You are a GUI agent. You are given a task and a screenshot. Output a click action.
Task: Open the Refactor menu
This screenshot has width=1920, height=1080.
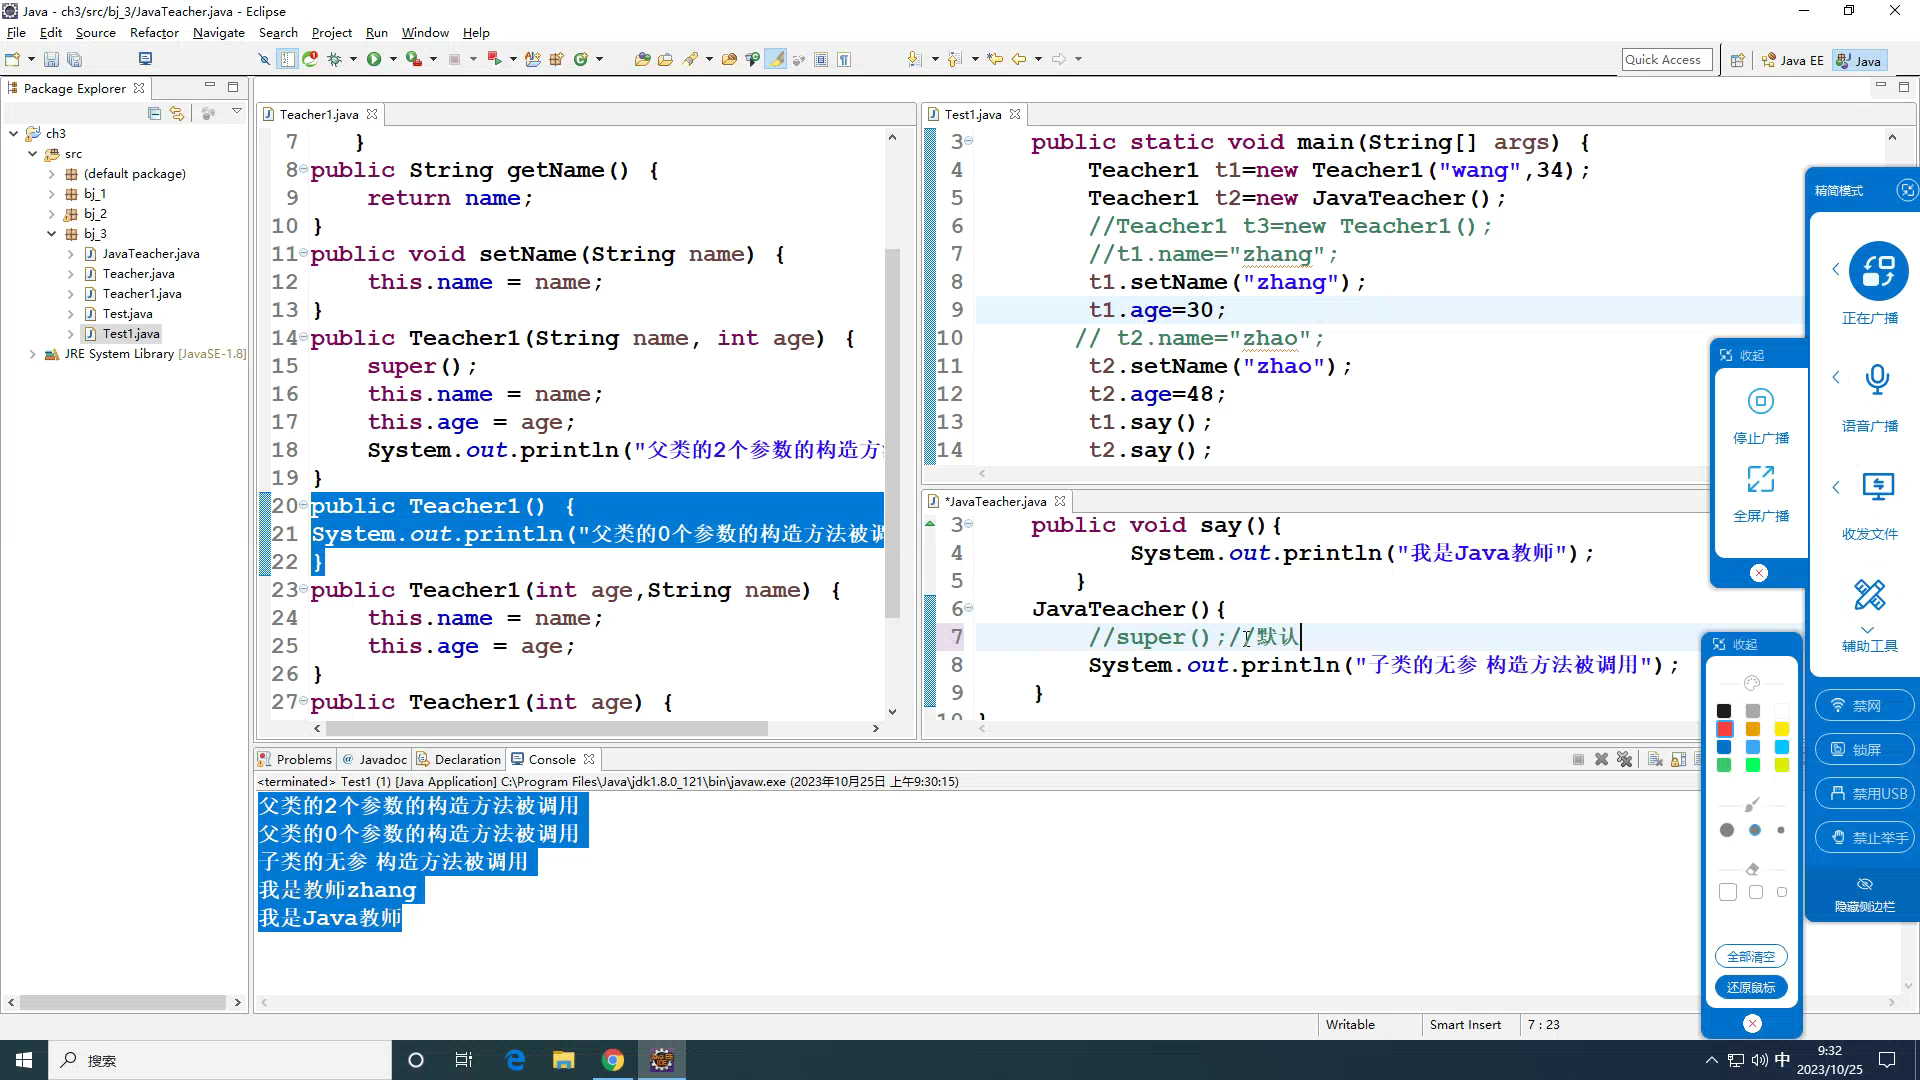tap(154, 33)
